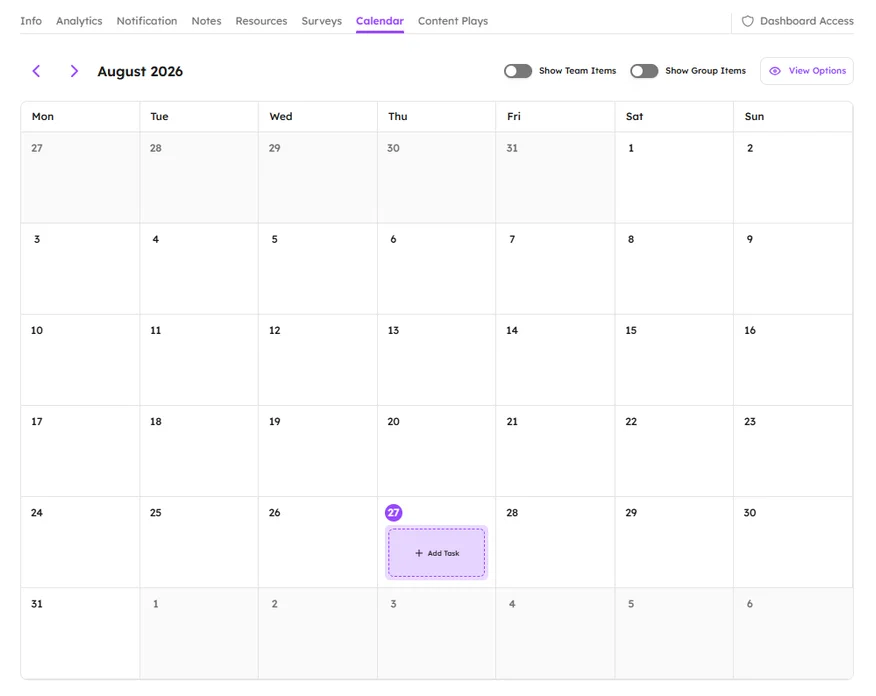The image size is (876, 696).
Task: Select Saturday August 29
Action: (674, 542)
